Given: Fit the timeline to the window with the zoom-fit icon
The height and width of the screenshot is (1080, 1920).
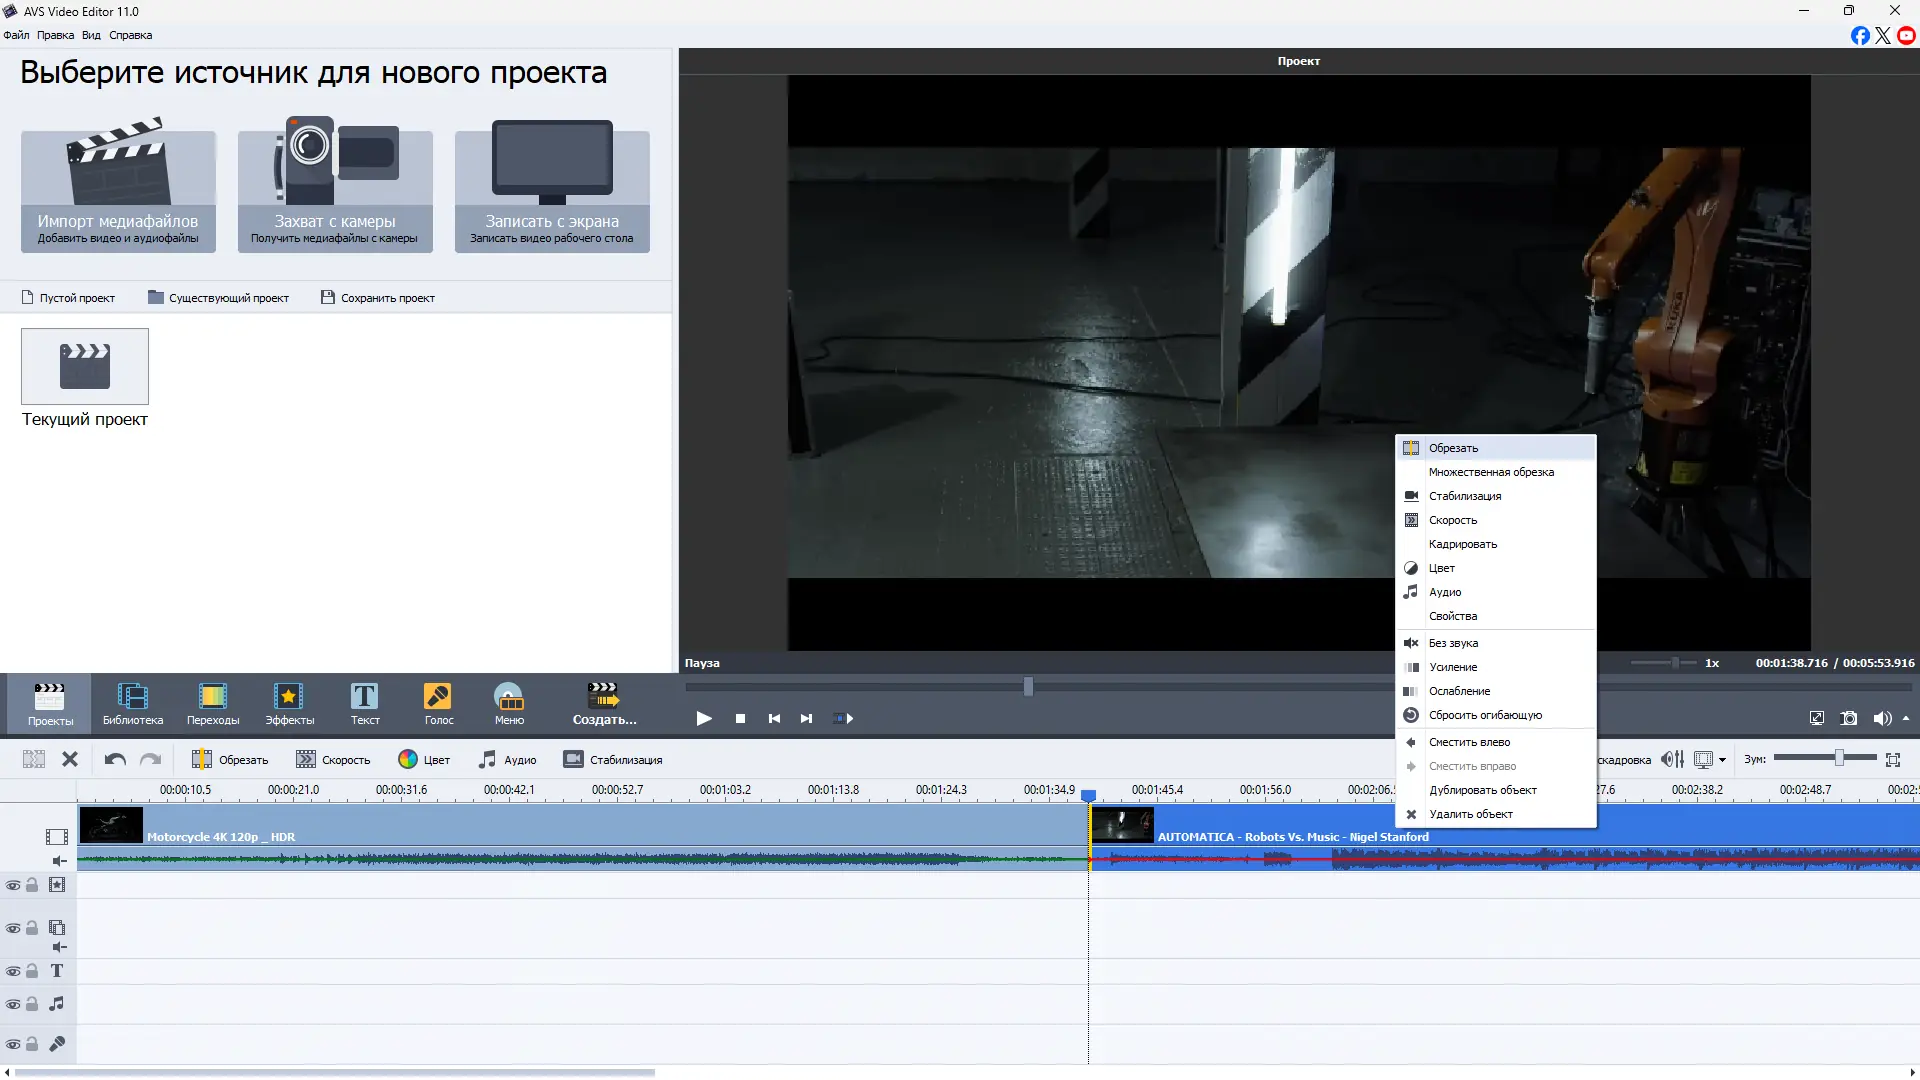Looking at the screenshot, I should [x=1893, y=760].
